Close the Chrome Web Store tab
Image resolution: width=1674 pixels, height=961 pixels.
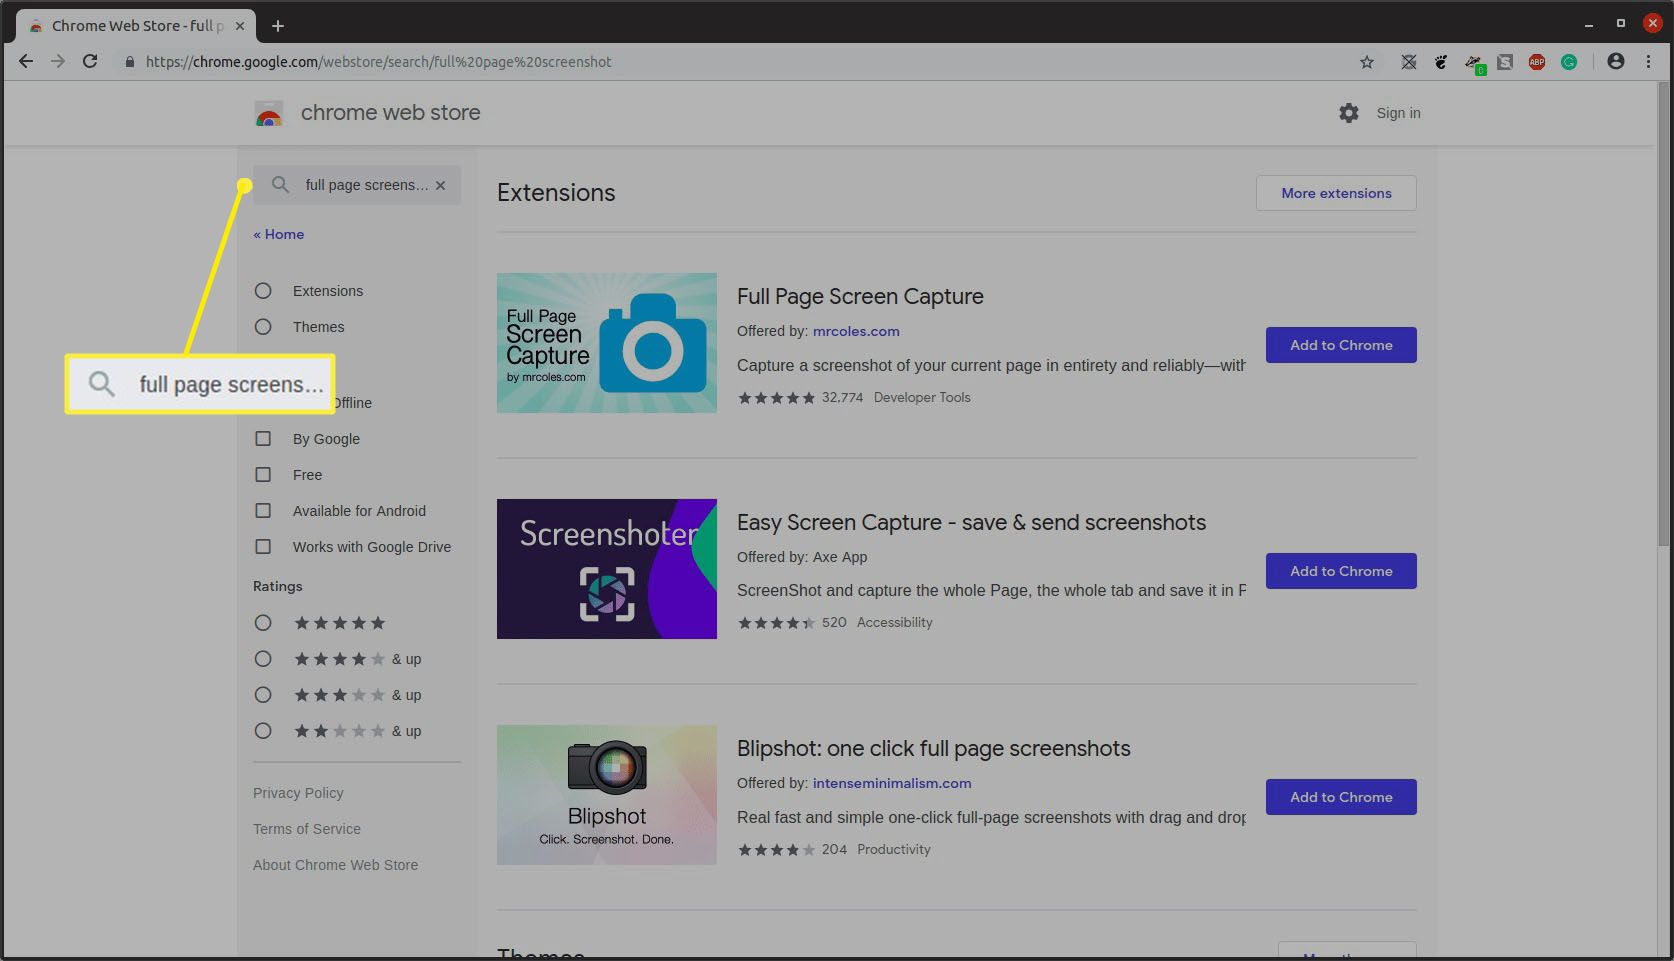(x=240, y=25)
